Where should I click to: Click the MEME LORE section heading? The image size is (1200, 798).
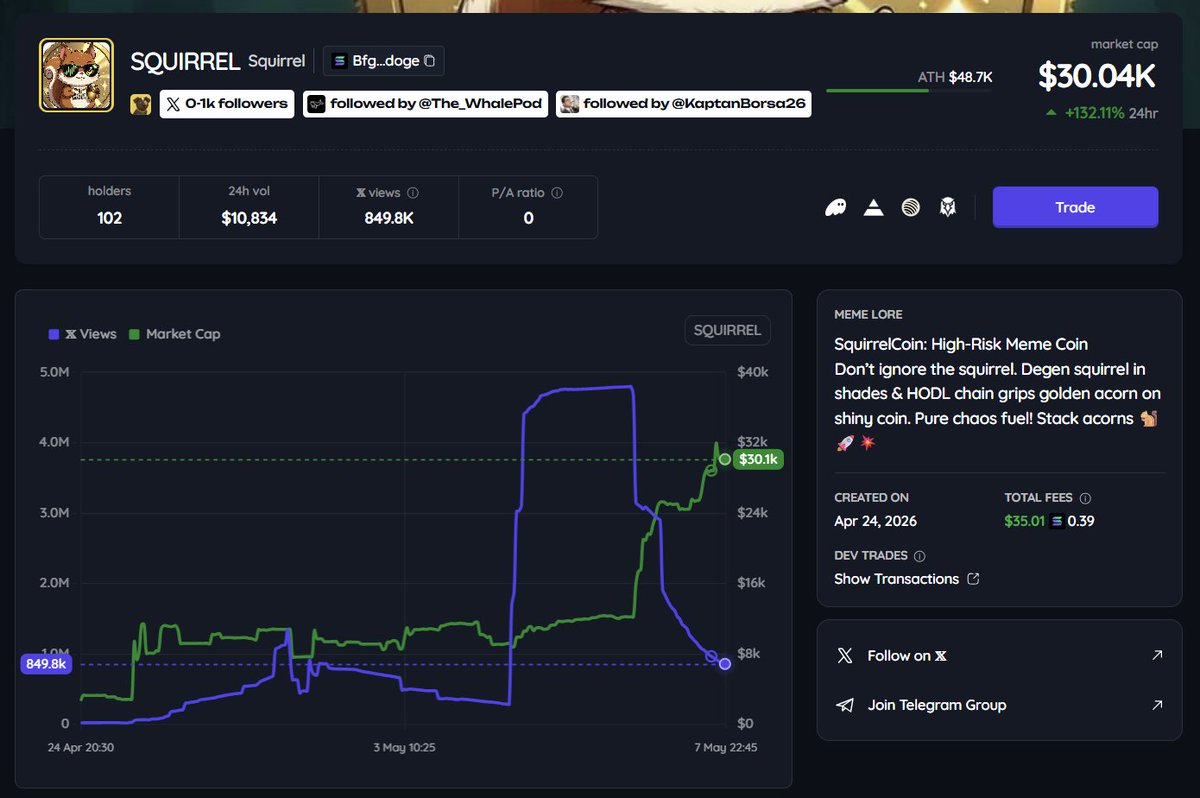[x=867, y=314]
